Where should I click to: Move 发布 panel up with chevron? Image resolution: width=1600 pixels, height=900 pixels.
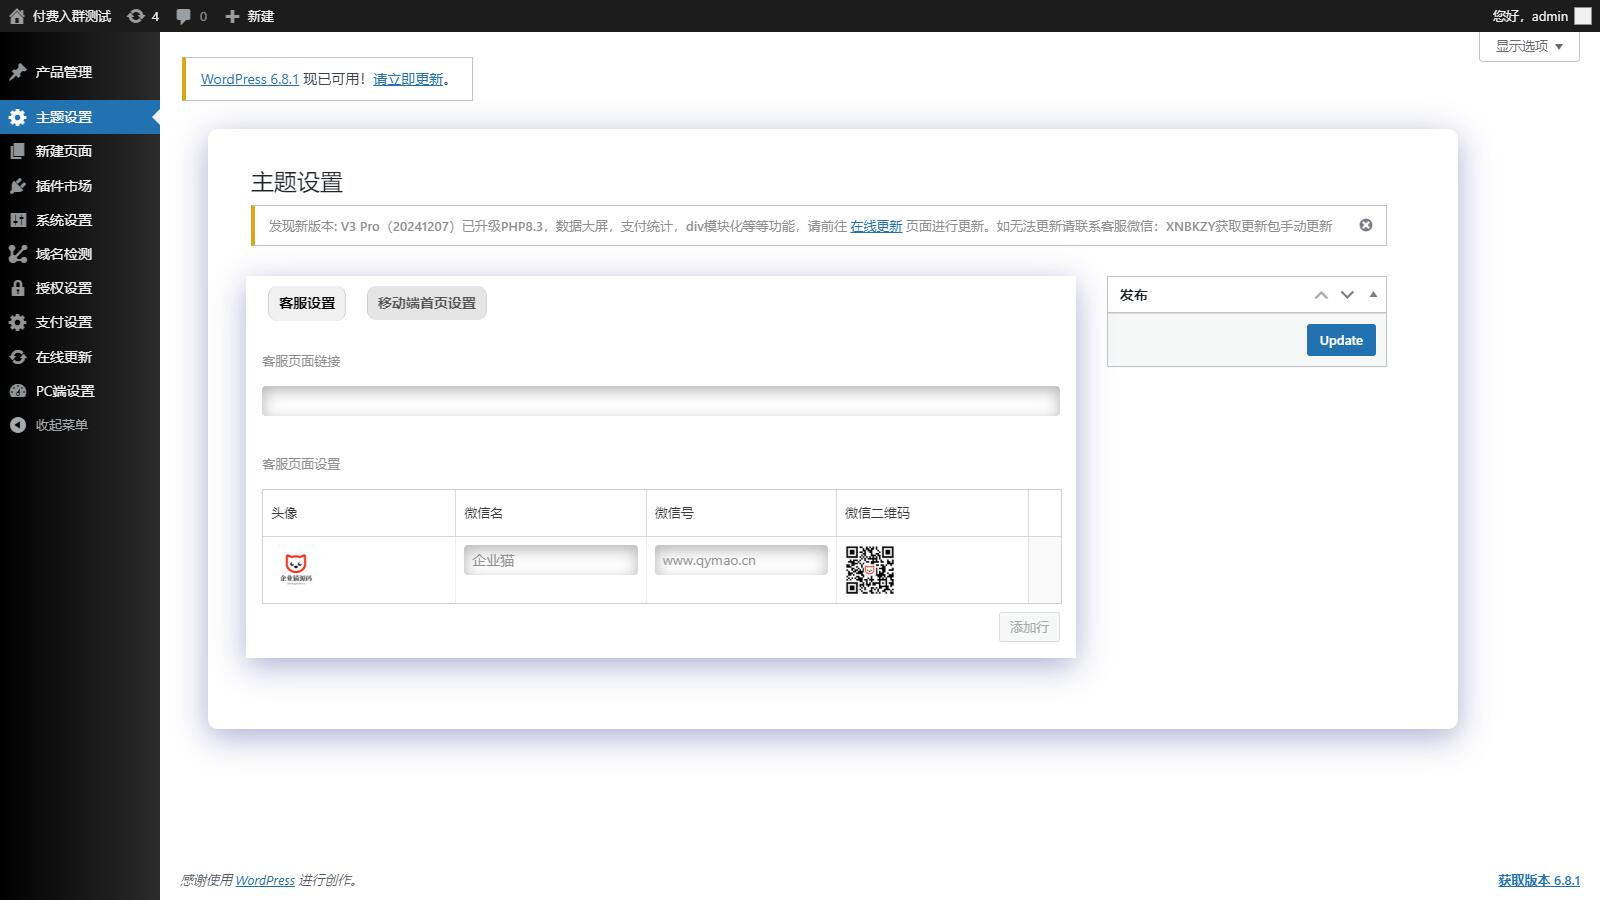tap(1321, 295)
